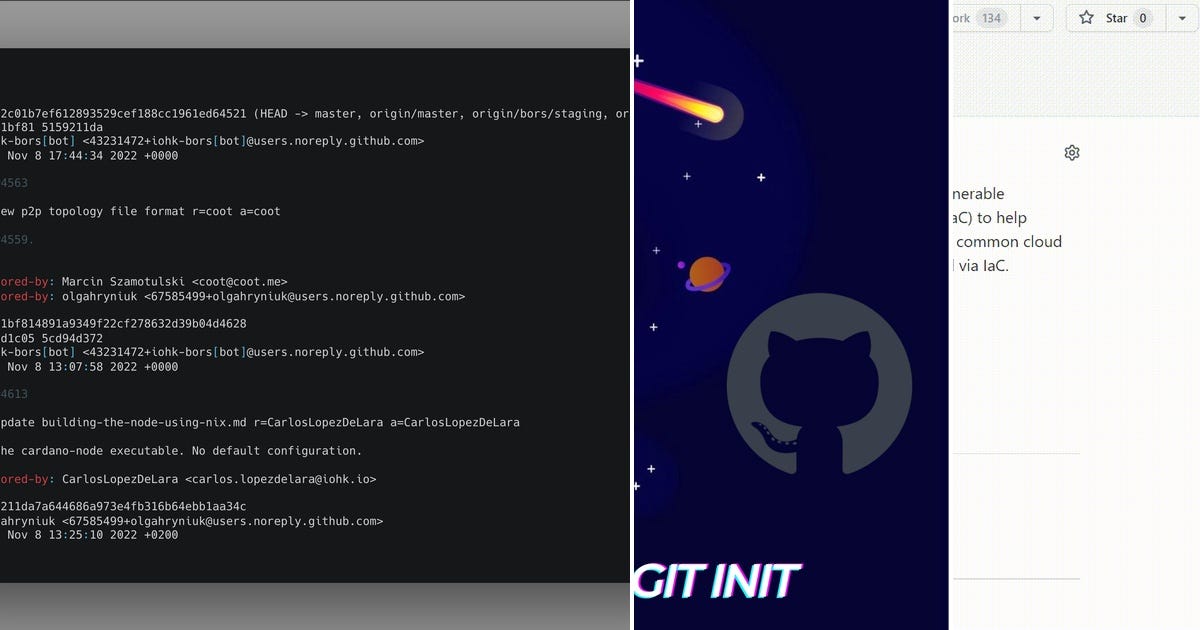Click the fork count badge showing 134
This screenshot has width=1200, height=630.
[990, 17]
